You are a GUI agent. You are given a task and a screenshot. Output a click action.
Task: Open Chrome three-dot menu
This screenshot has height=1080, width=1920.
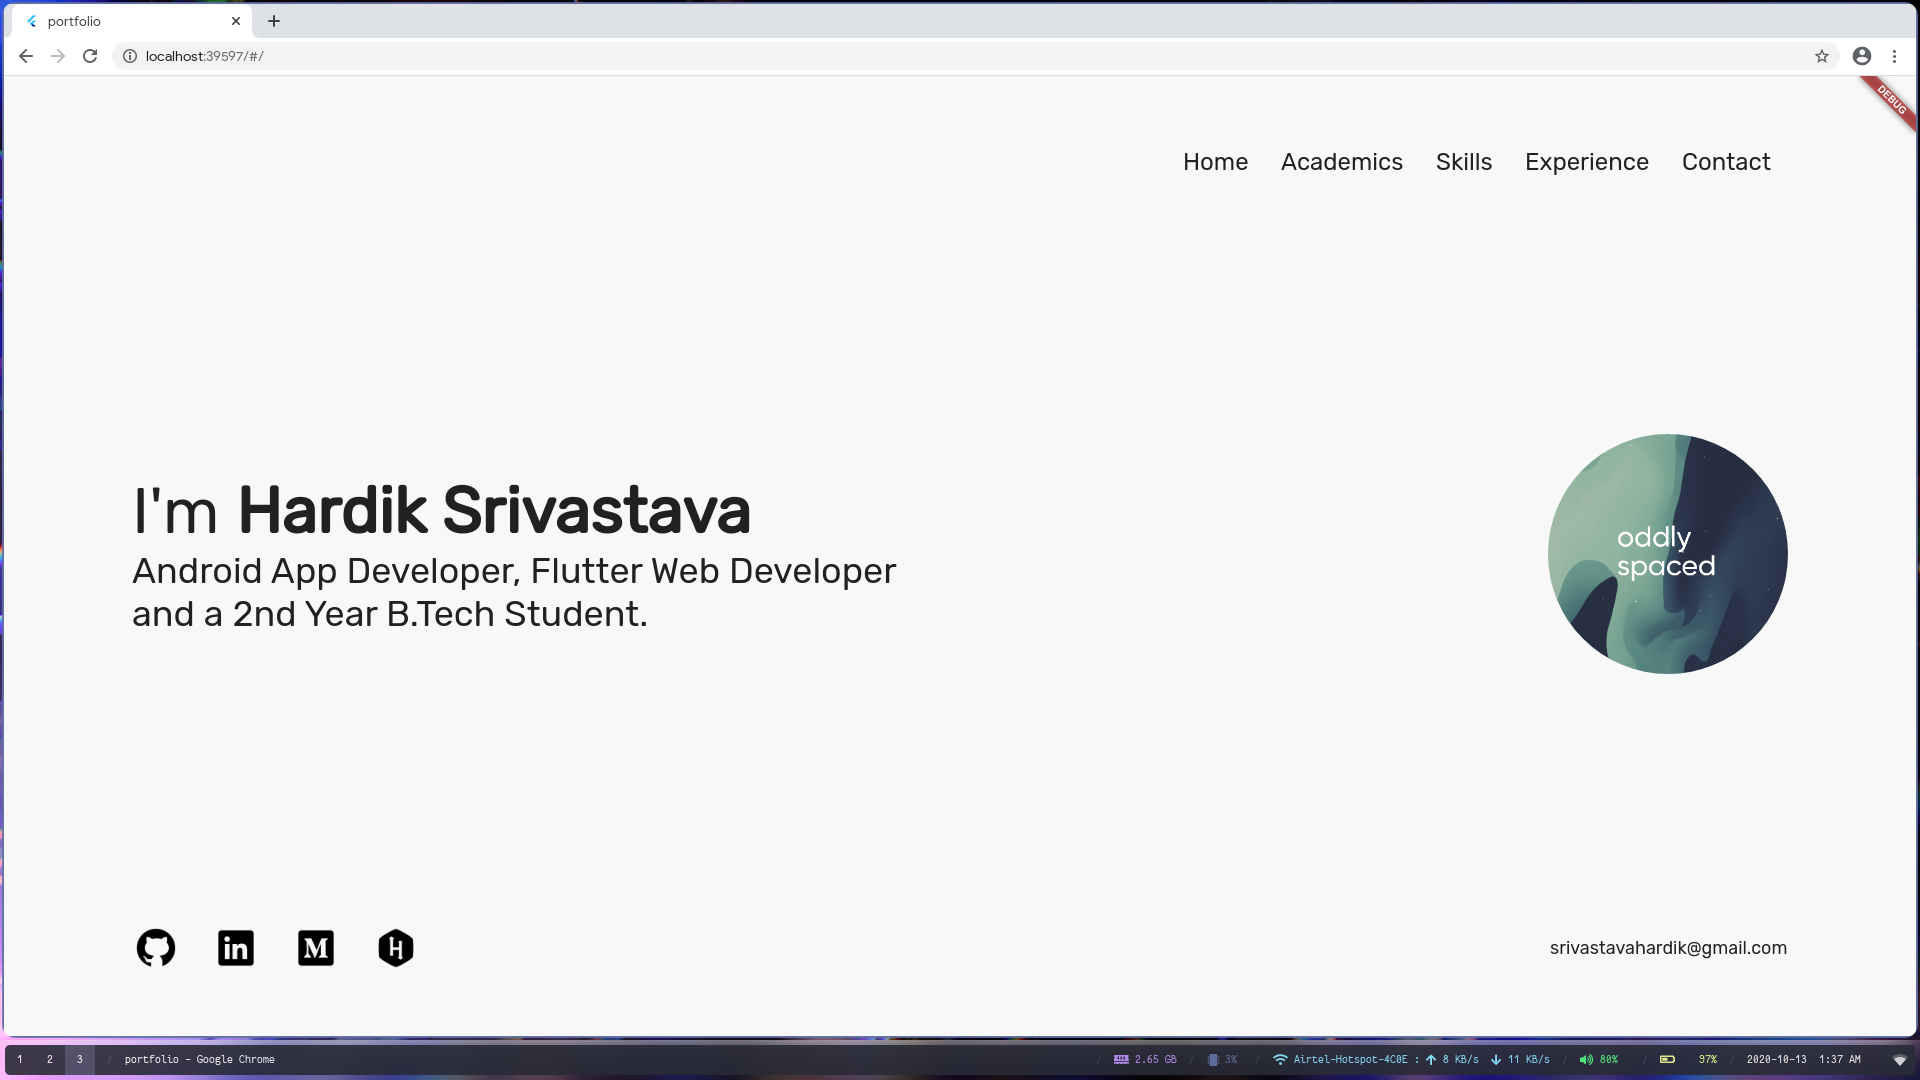click(1894, 56)
